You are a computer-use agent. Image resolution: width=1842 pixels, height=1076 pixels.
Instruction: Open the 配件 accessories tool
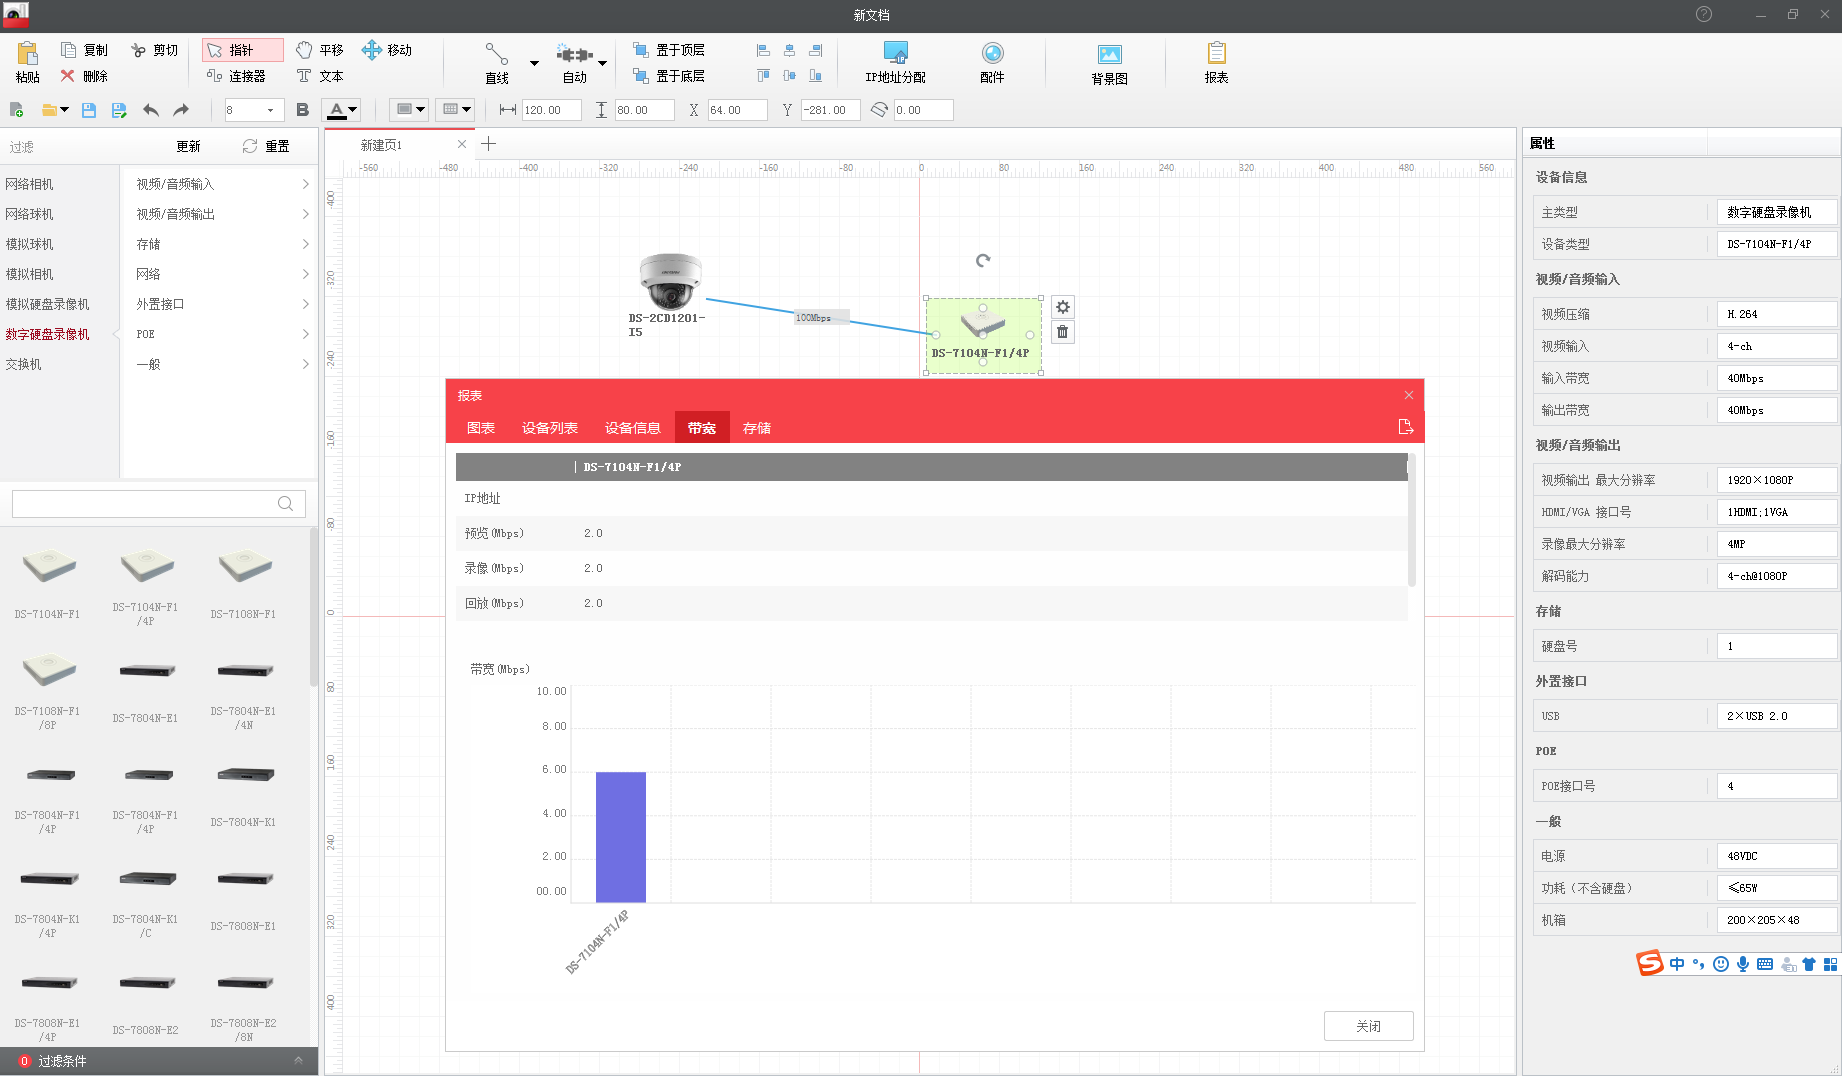(992, 63)
